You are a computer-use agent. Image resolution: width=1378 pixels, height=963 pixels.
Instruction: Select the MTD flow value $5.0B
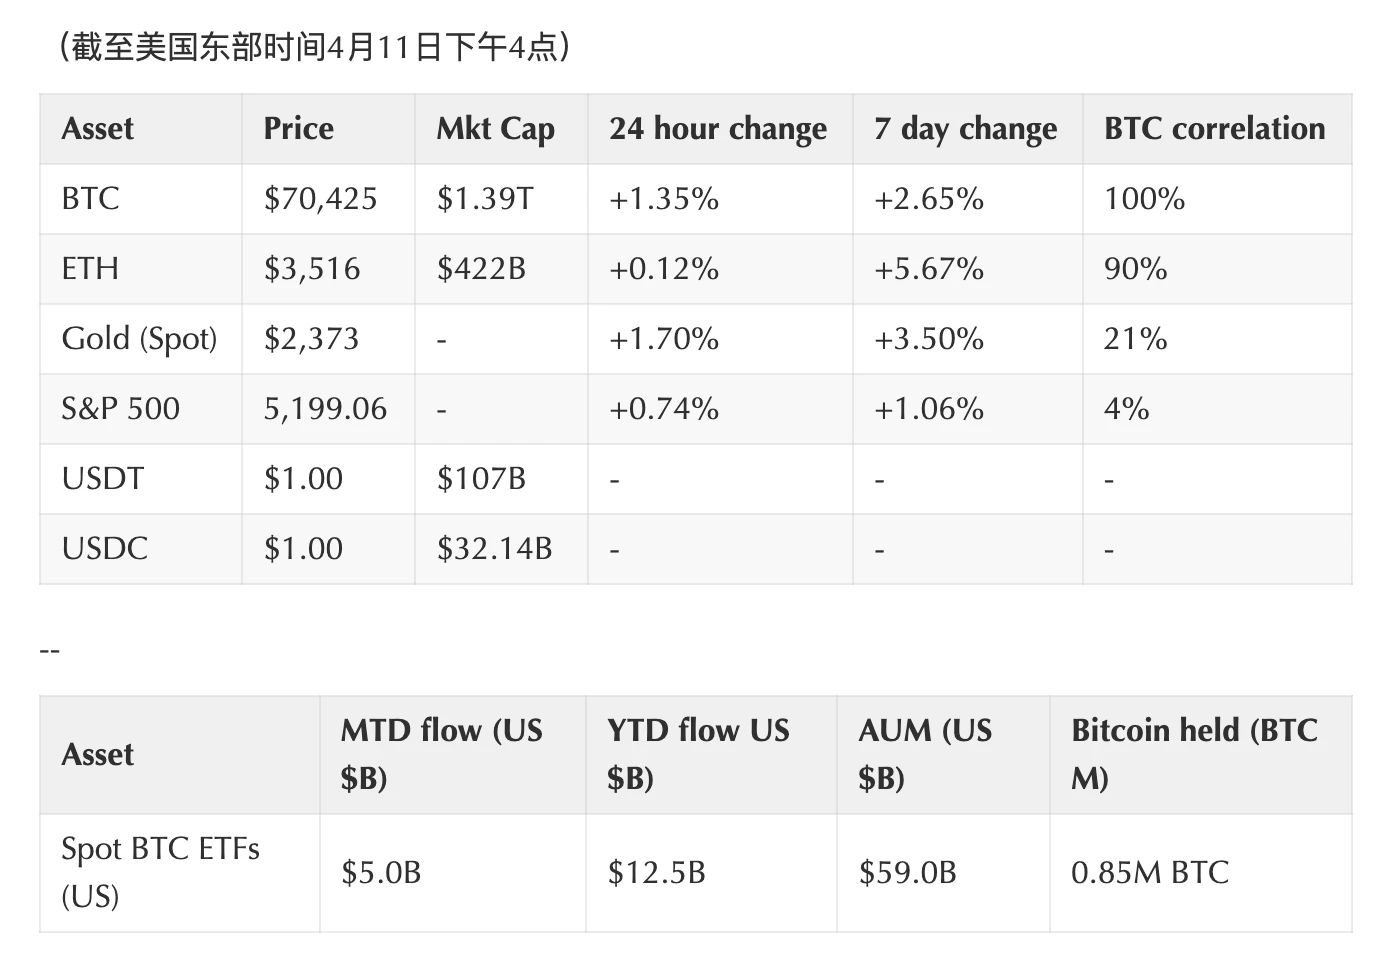381,873
